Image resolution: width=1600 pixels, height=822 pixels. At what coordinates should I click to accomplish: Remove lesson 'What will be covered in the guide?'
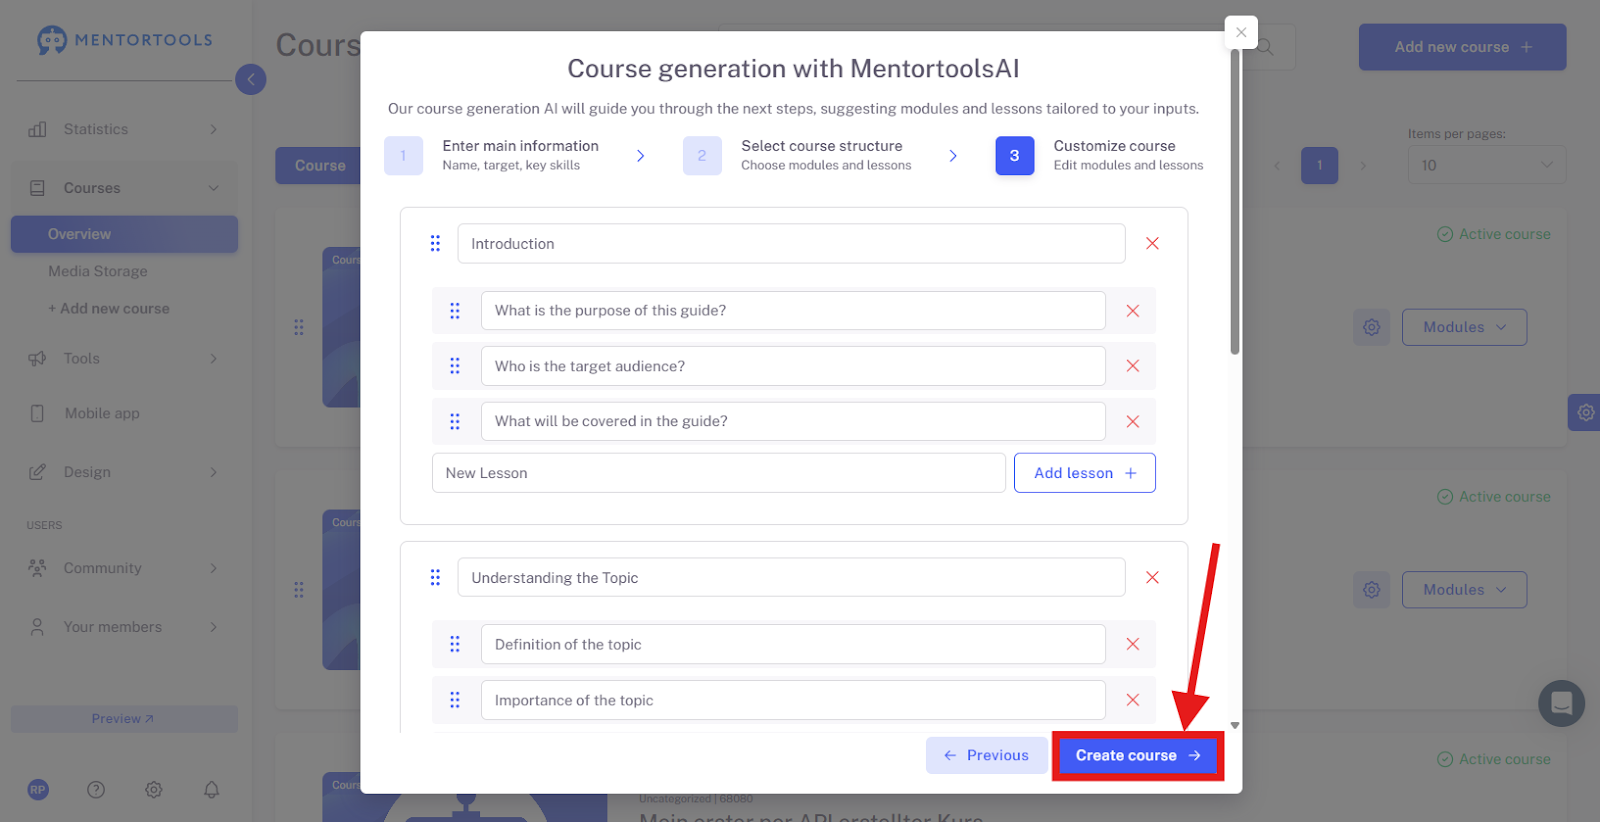[1133, 422]
